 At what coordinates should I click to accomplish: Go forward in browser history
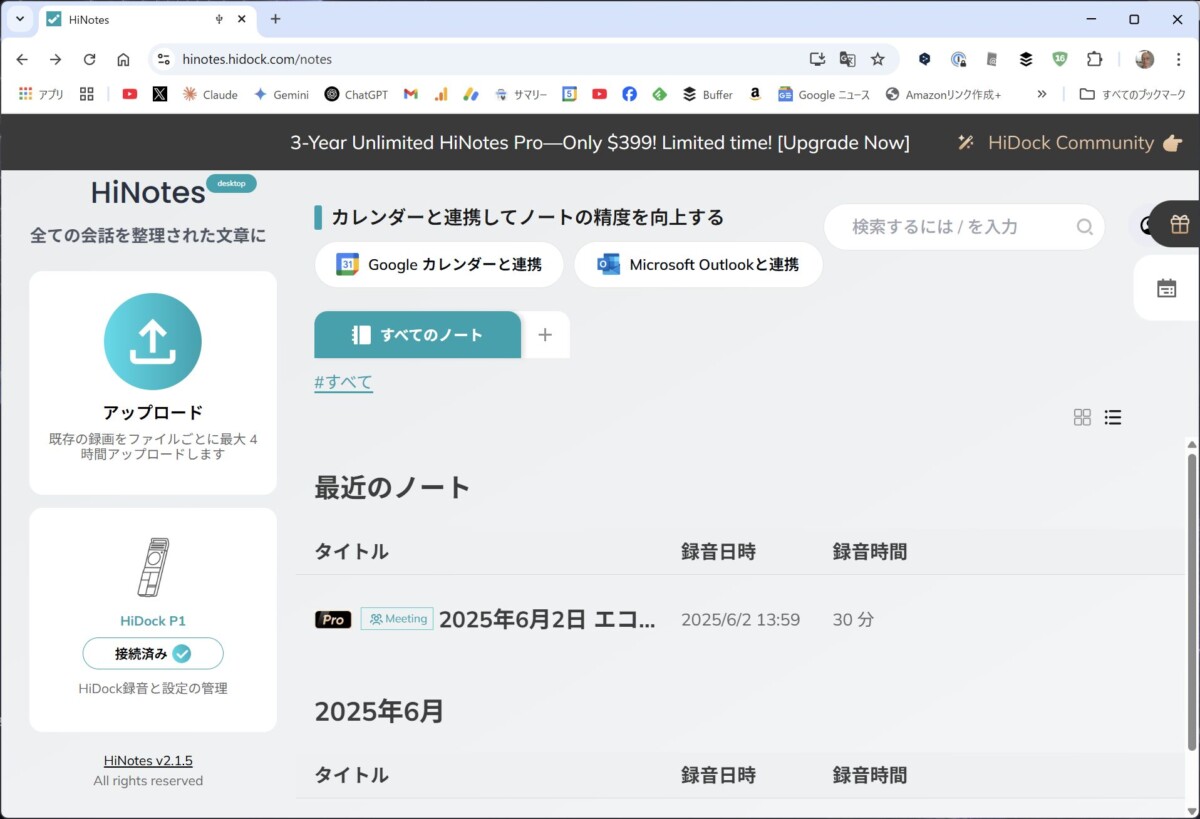pyautogui.click(x=56, y=59)
